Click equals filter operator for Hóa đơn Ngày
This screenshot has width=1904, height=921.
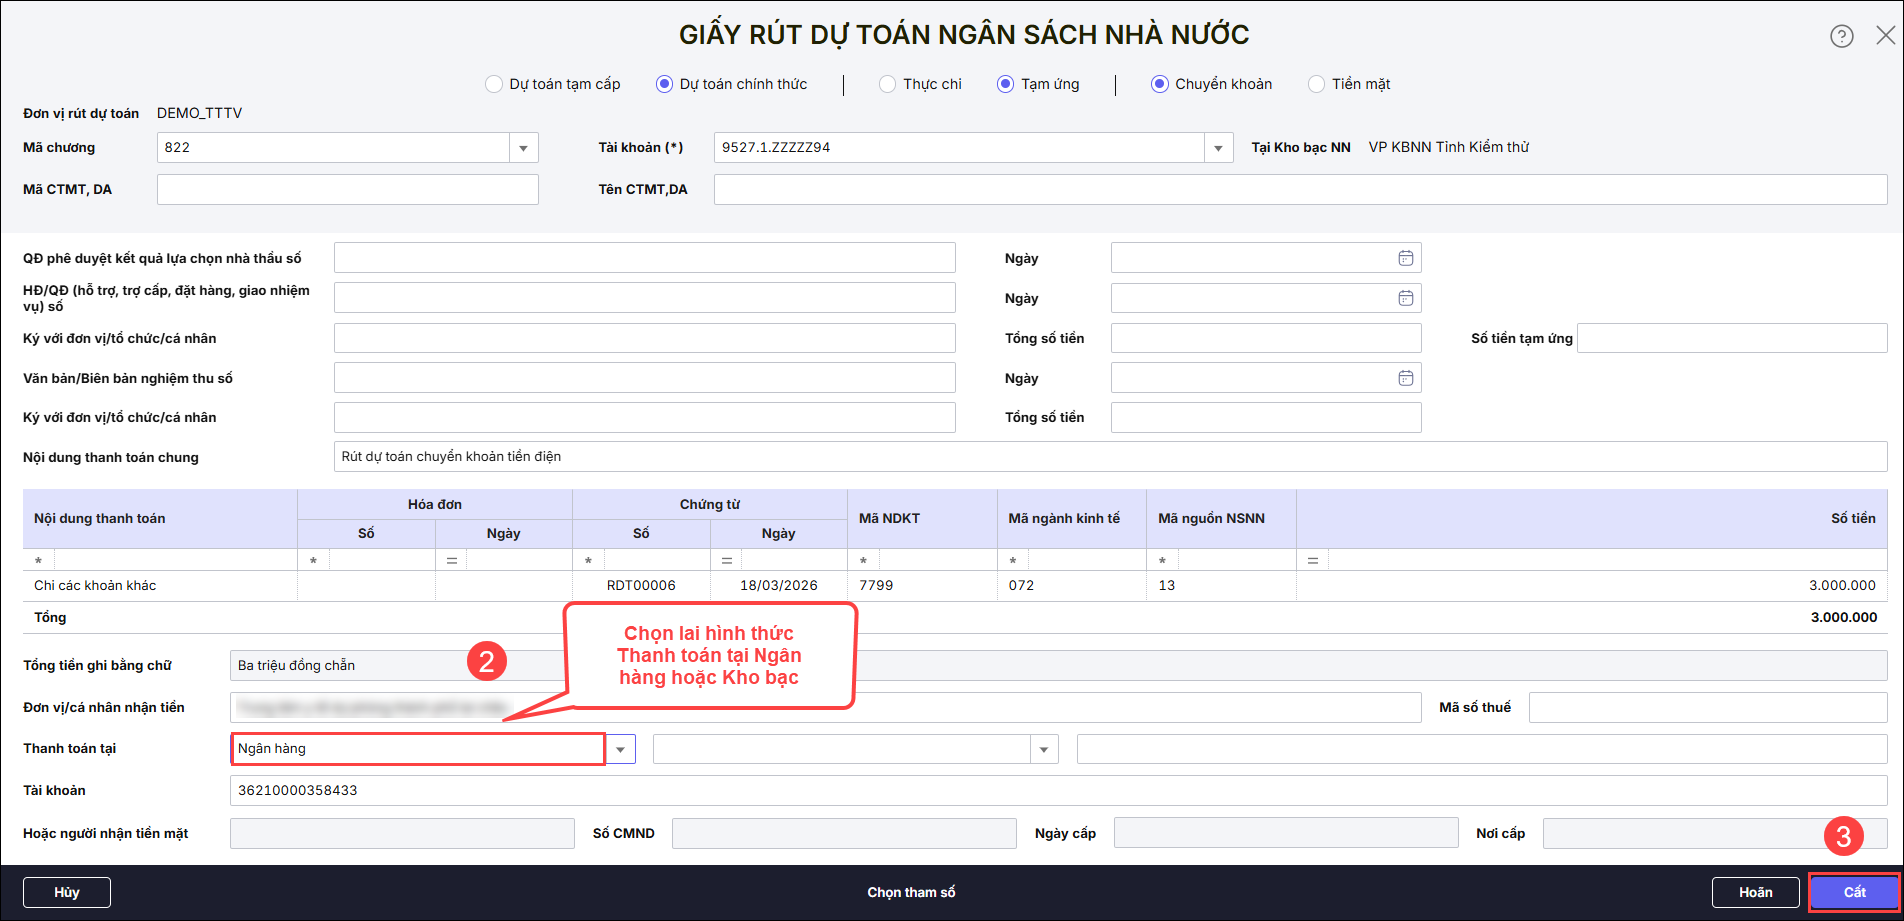tap(452, 561)
